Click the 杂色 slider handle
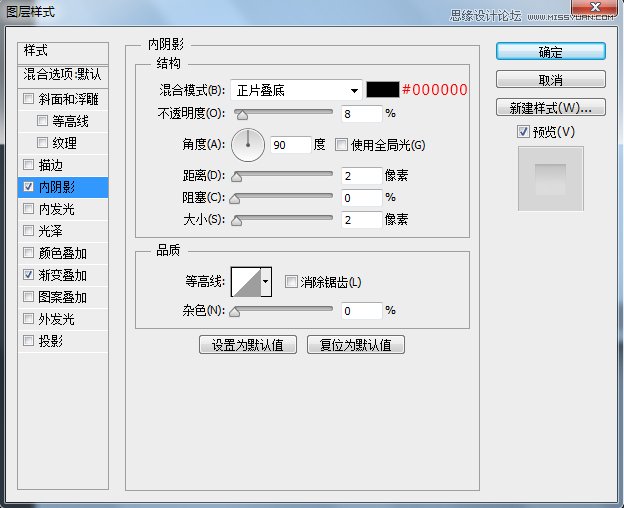The width and height of the screenshot is (624, 508). click(235, 312)
